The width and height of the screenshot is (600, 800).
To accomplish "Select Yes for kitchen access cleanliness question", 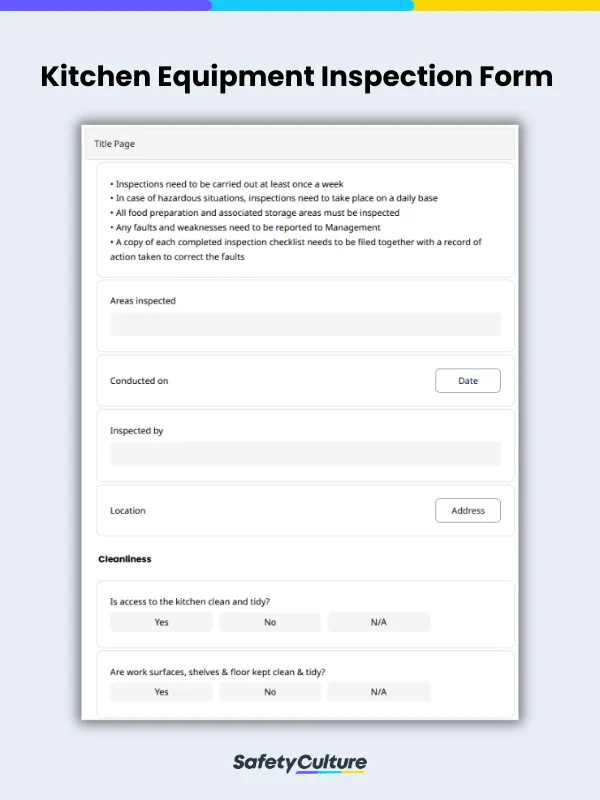I will click(160, 621).
